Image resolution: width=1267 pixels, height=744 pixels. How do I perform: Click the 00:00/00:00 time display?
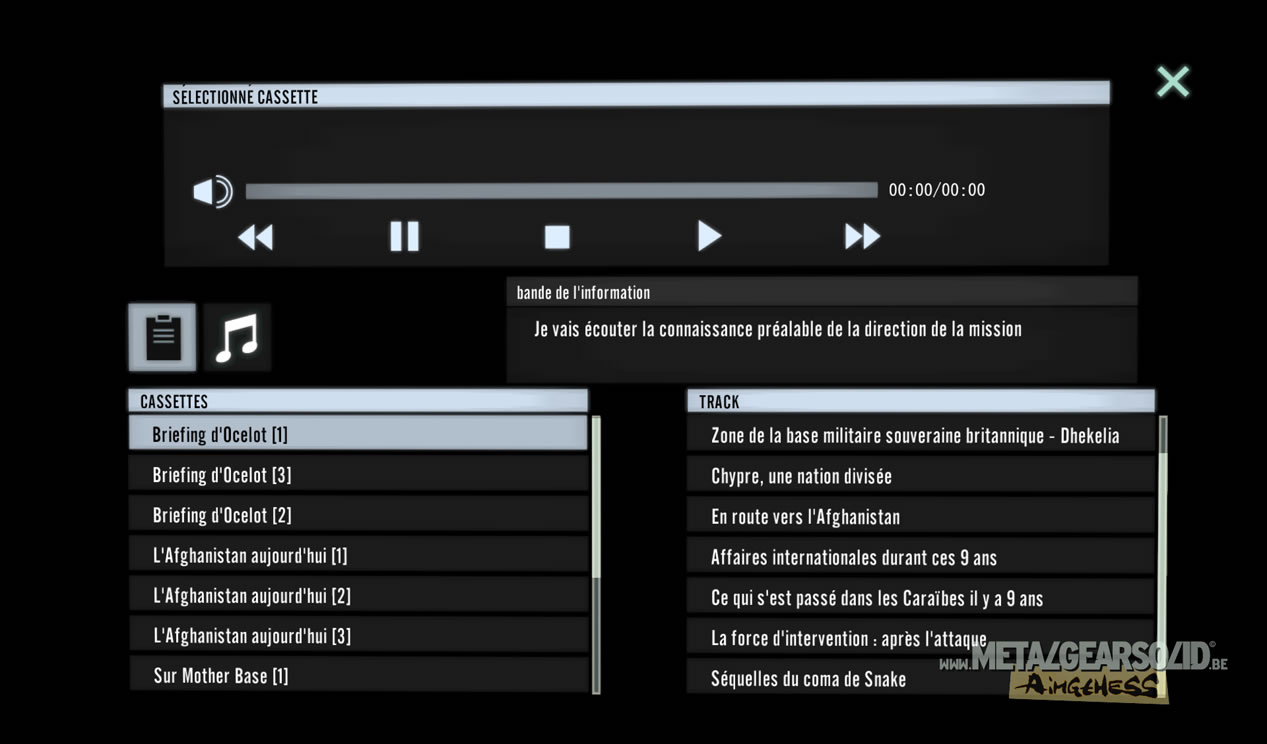coord(937,190)
